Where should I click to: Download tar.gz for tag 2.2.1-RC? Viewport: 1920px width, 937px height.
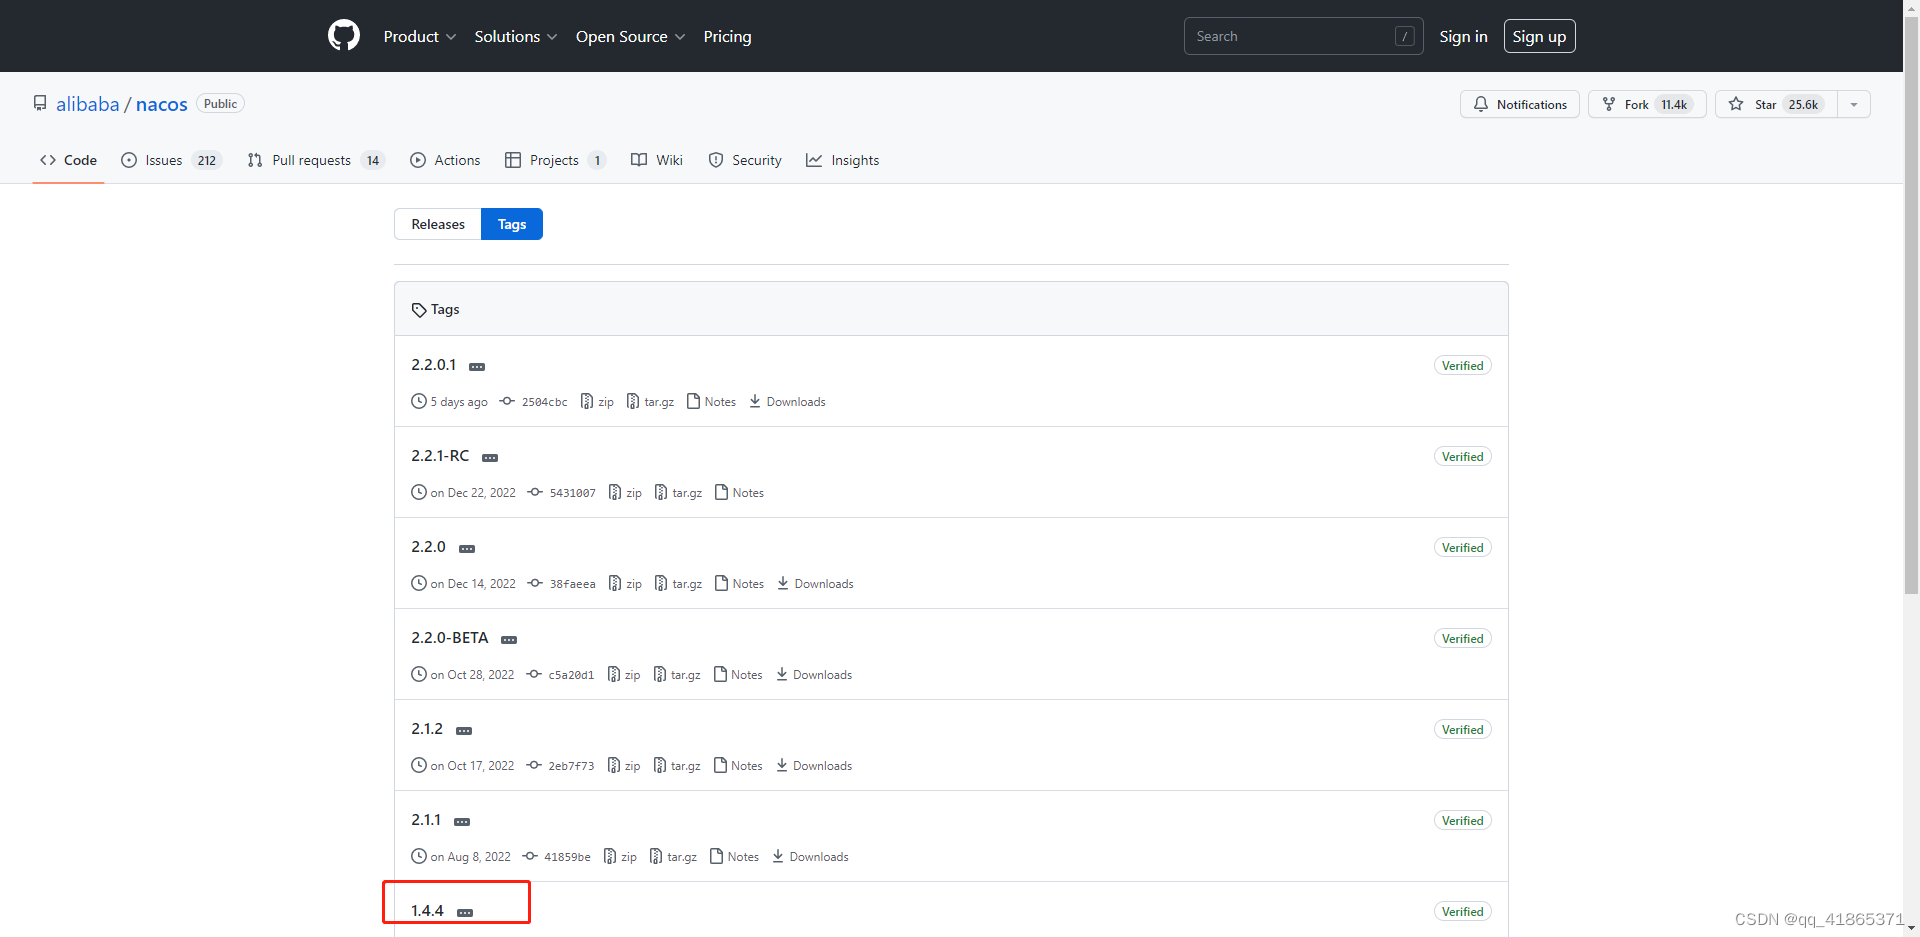[678, 493]
